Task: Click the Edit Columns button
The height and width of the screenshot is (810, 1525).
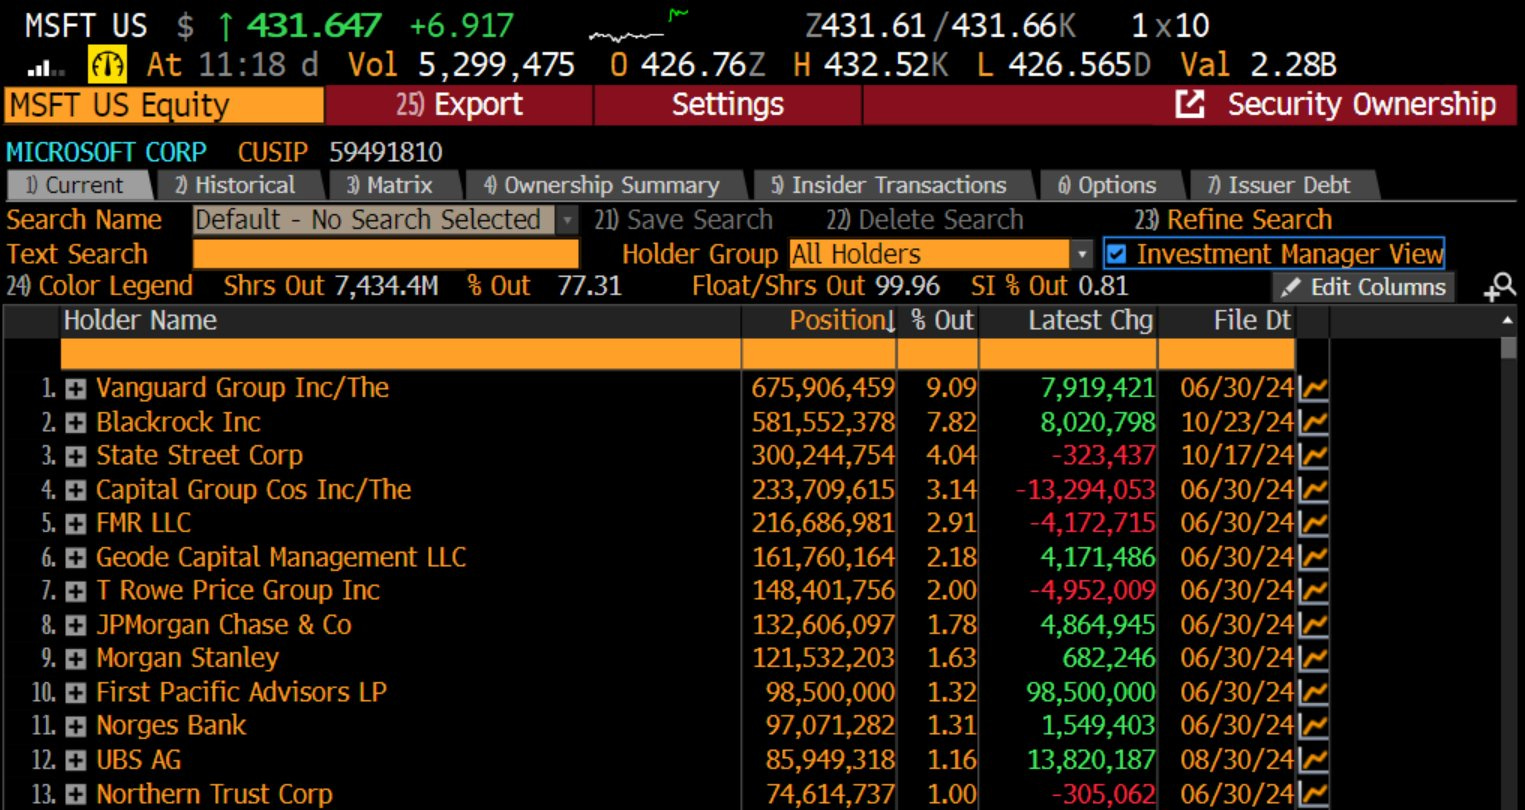Action: [1364, 288]
